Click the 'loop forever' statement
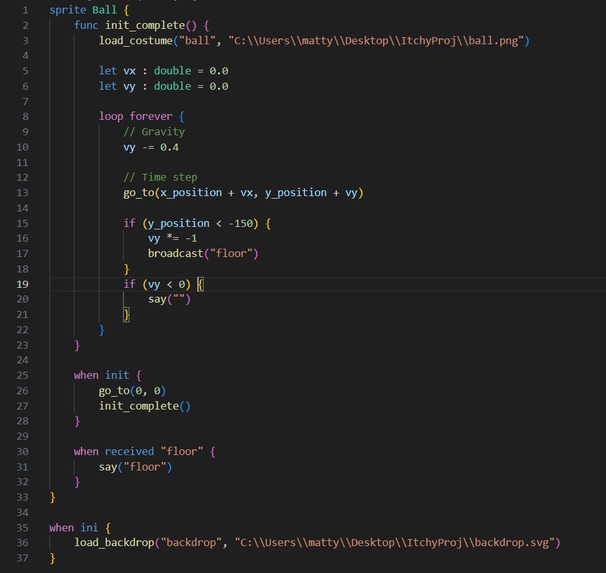The width and height of the screenshot is (606, 573). [x=136, y=116]
